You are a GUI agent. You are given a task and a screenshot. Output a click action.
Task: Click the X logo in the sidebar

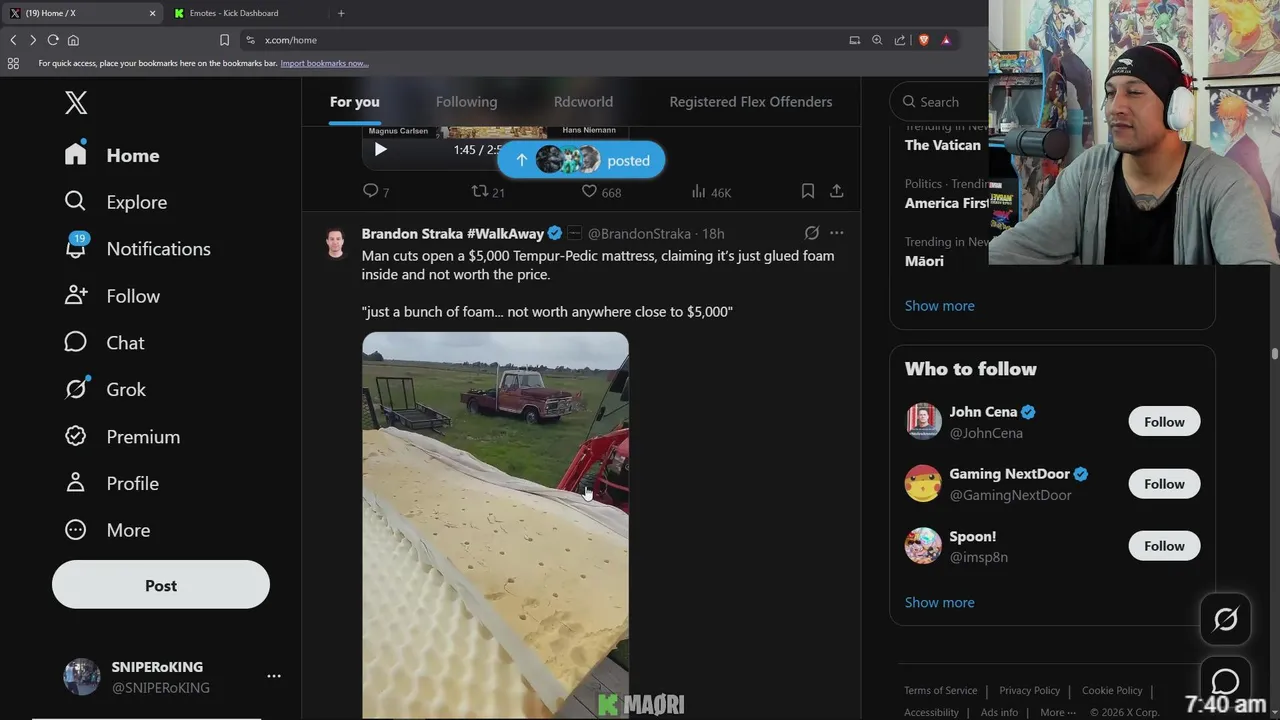coord(76,102)
